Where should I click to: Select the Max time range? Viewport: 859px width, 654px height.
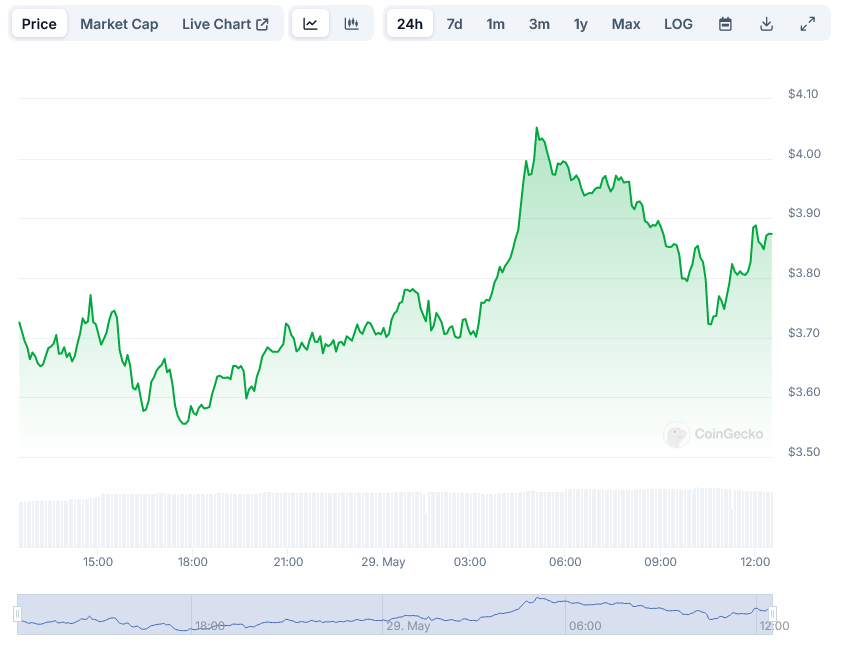click(x=626, y=24)
